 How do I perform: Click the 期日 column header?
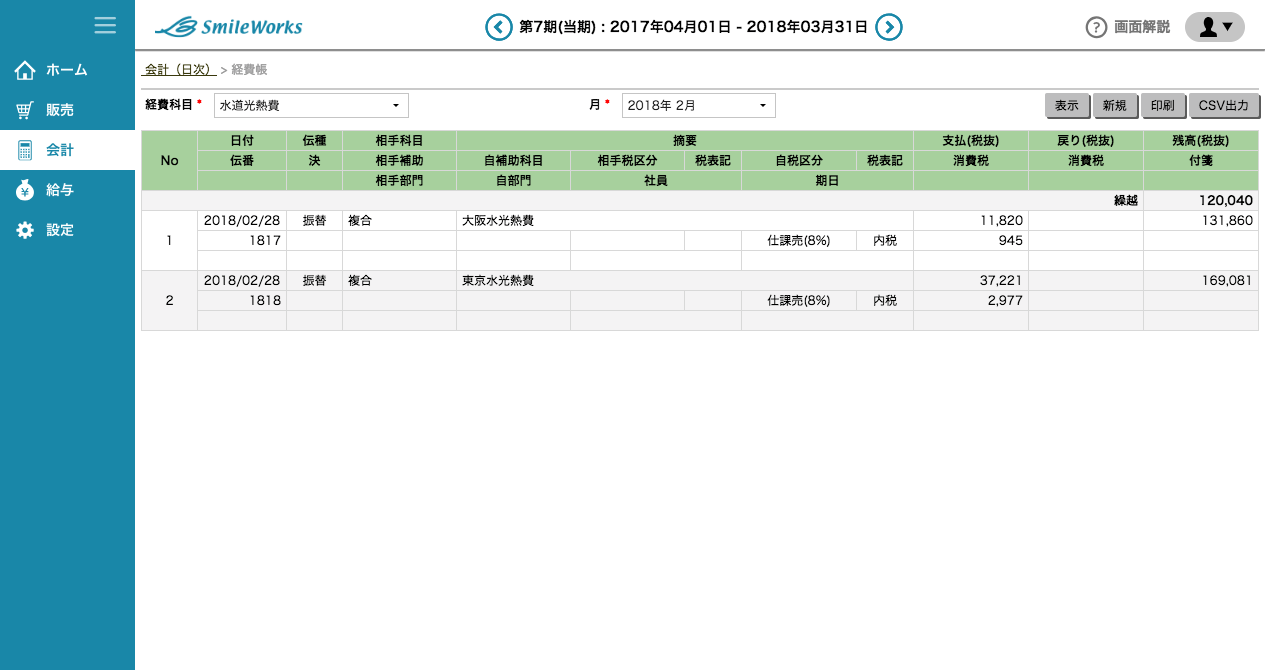pyautogui.click(x=827, y=181)
